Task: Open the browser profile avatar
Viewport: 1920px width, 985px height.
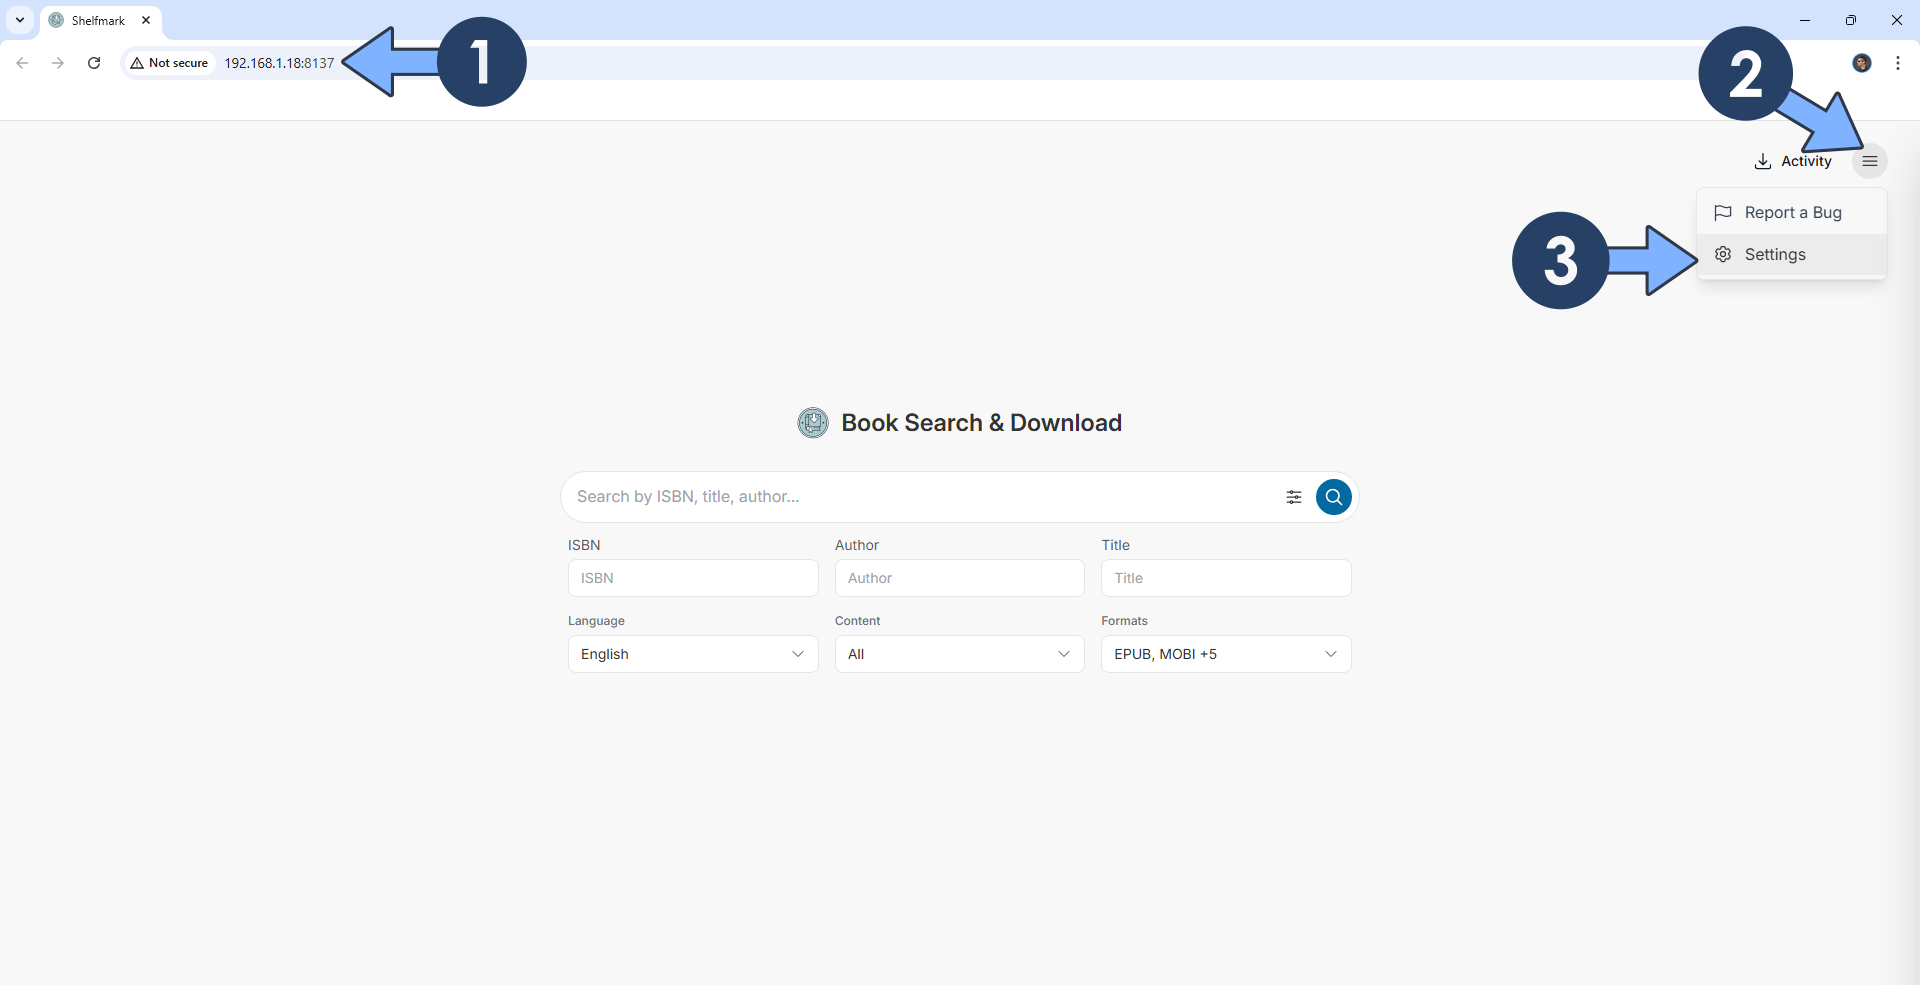Action: [x=1862, y=62]
